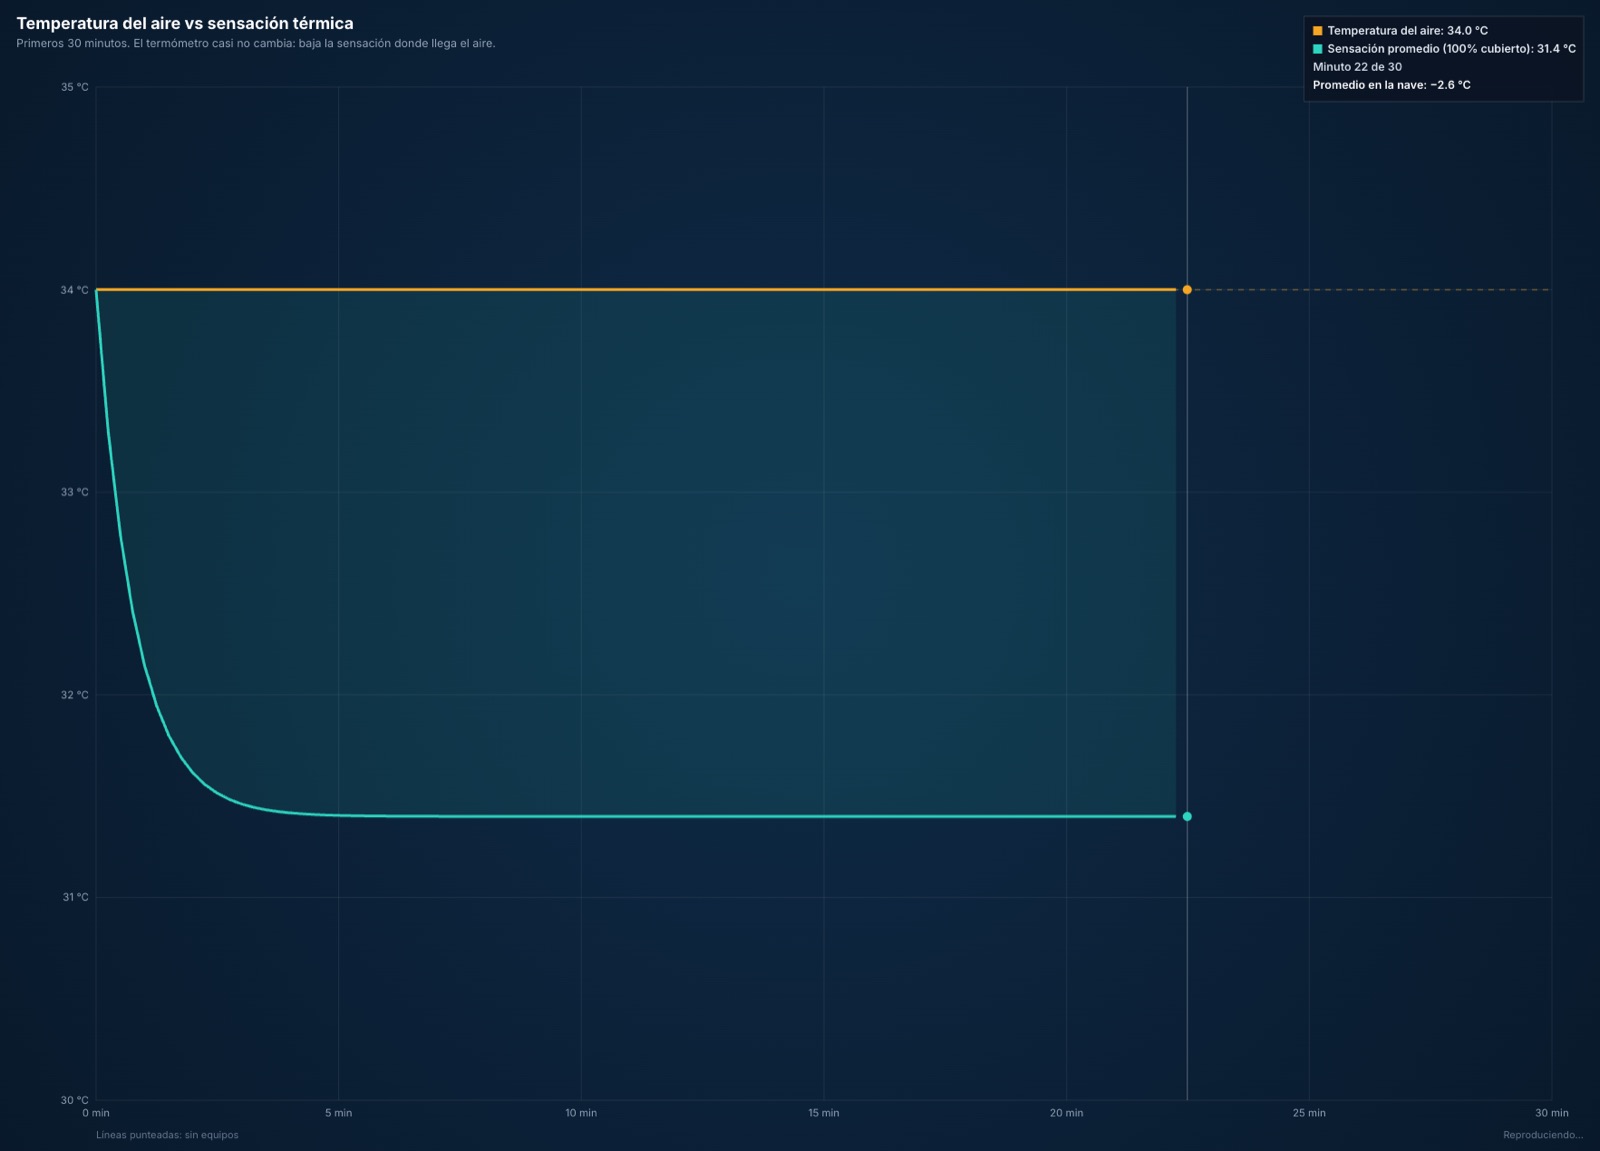
Task: Click the '10 min' x-axis label
Action: (x=581, y=1113)
